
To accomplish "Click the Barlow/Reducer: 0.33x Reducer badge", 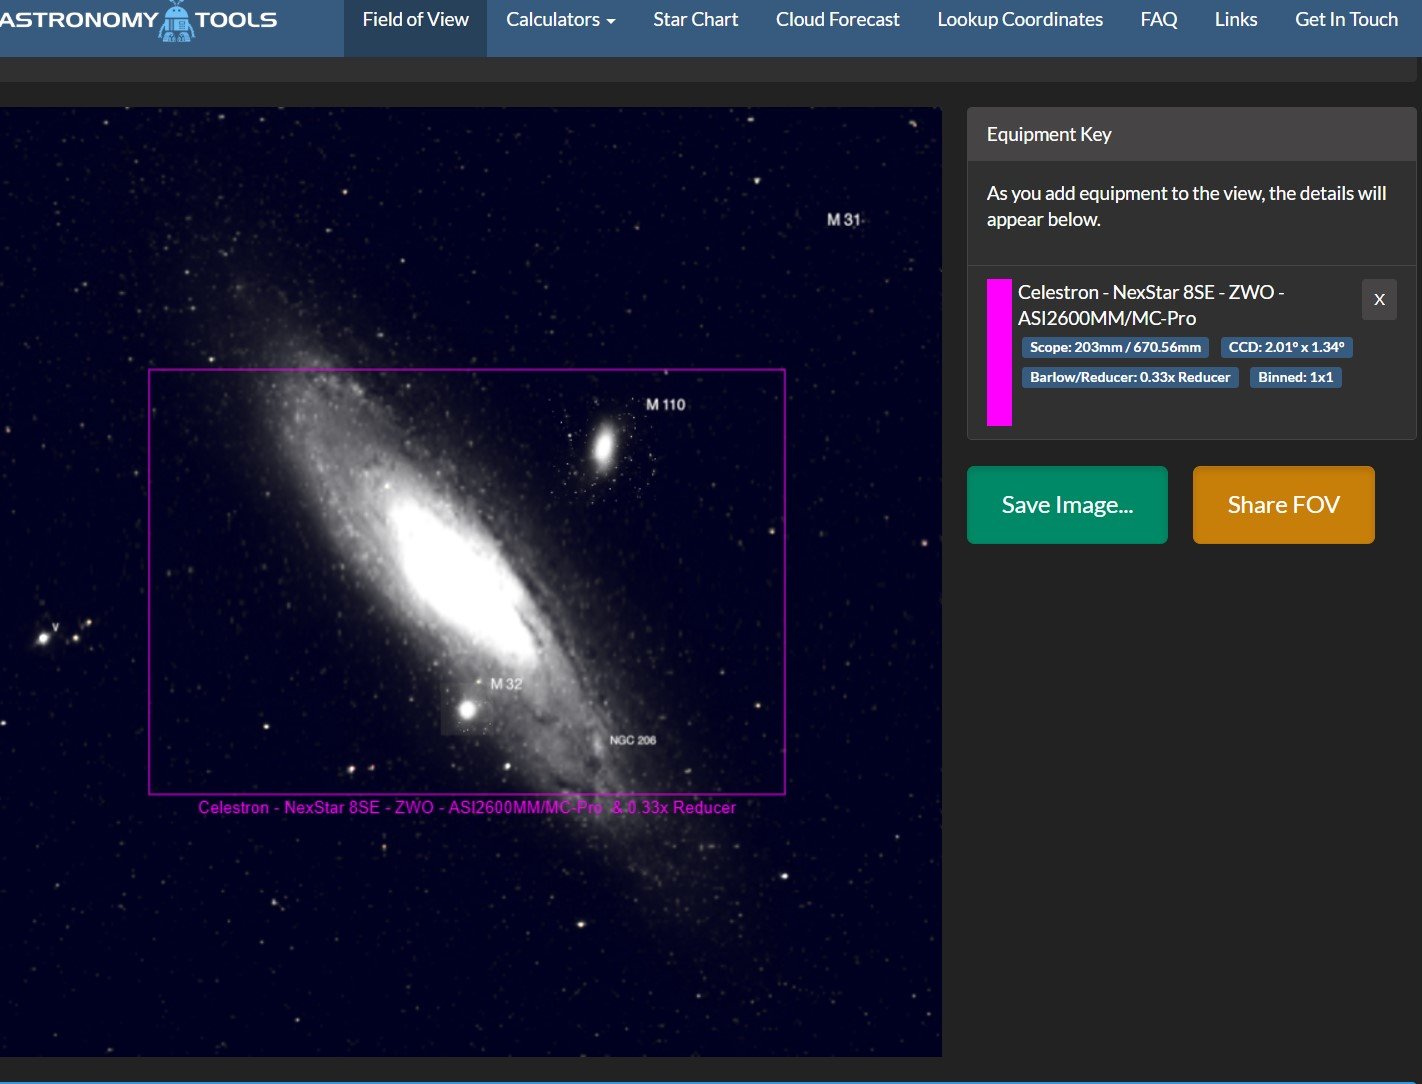I will tap(1130, 377).
